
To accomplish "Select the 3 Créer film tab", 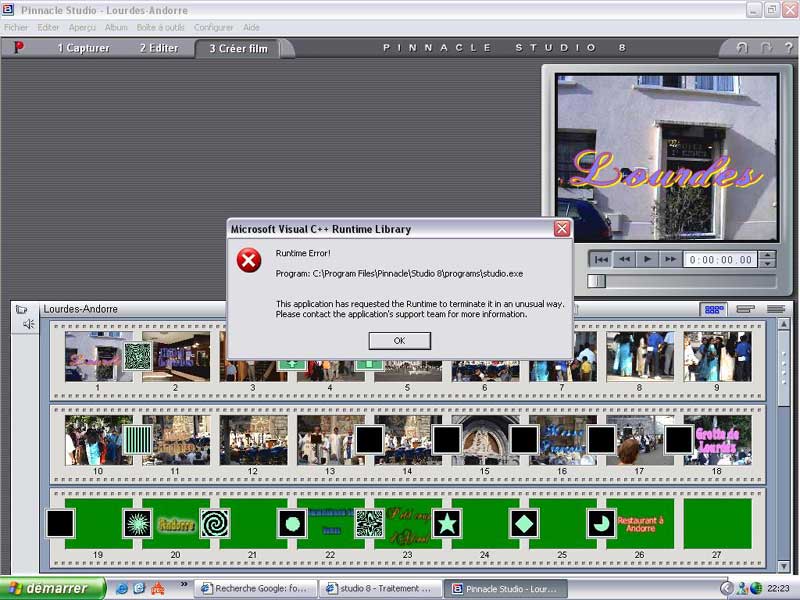I will [x=238, y=48].
